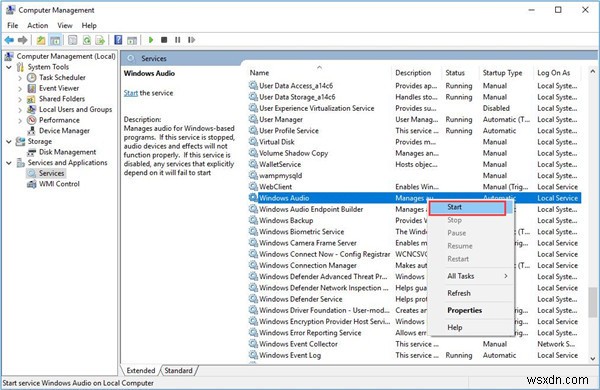The height and width of the screenshot is (390, 600).
Task: Select the wampmysqld service row
Action: tap(415, 176)
